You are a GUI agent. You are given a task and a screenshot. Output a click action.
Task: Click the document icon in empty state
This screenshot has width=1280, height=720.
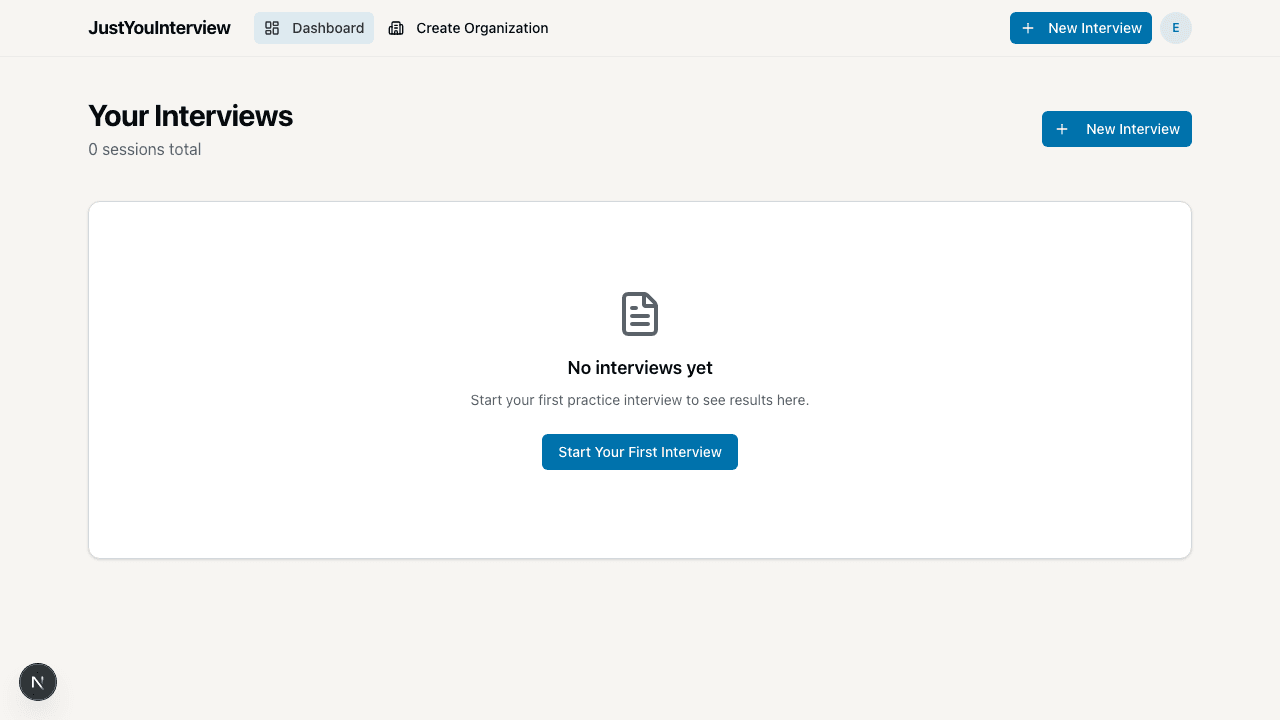click(640, 314)
